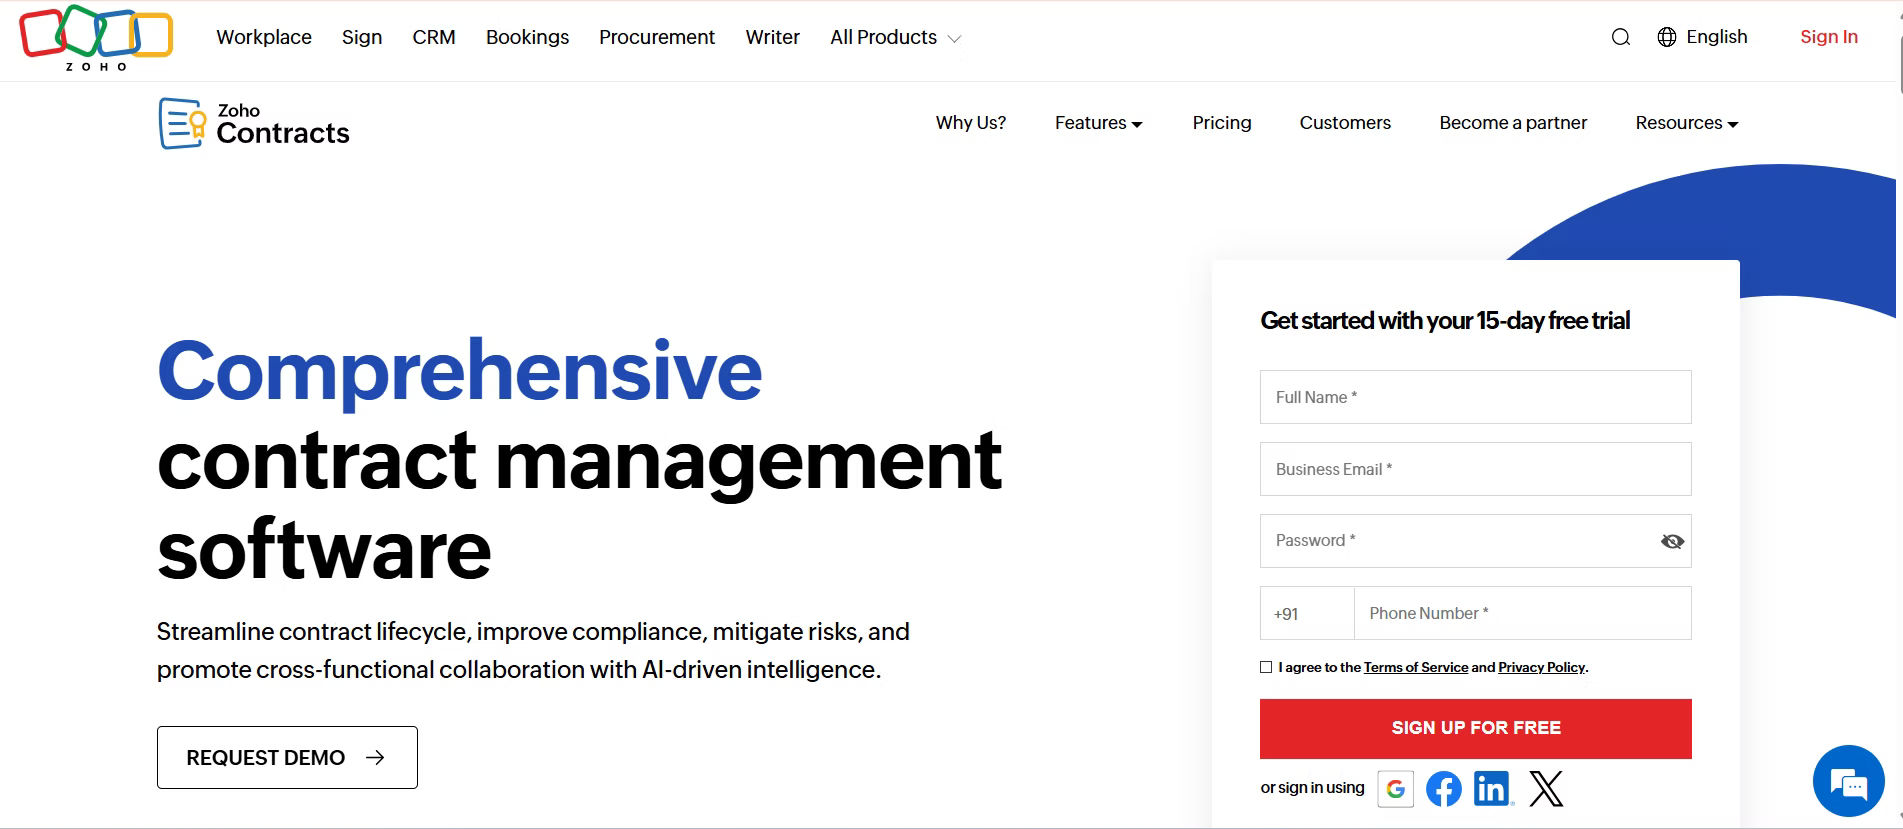Click the search magnifier icon
The image size is (1903, 829).
[x=1621, y=37]
